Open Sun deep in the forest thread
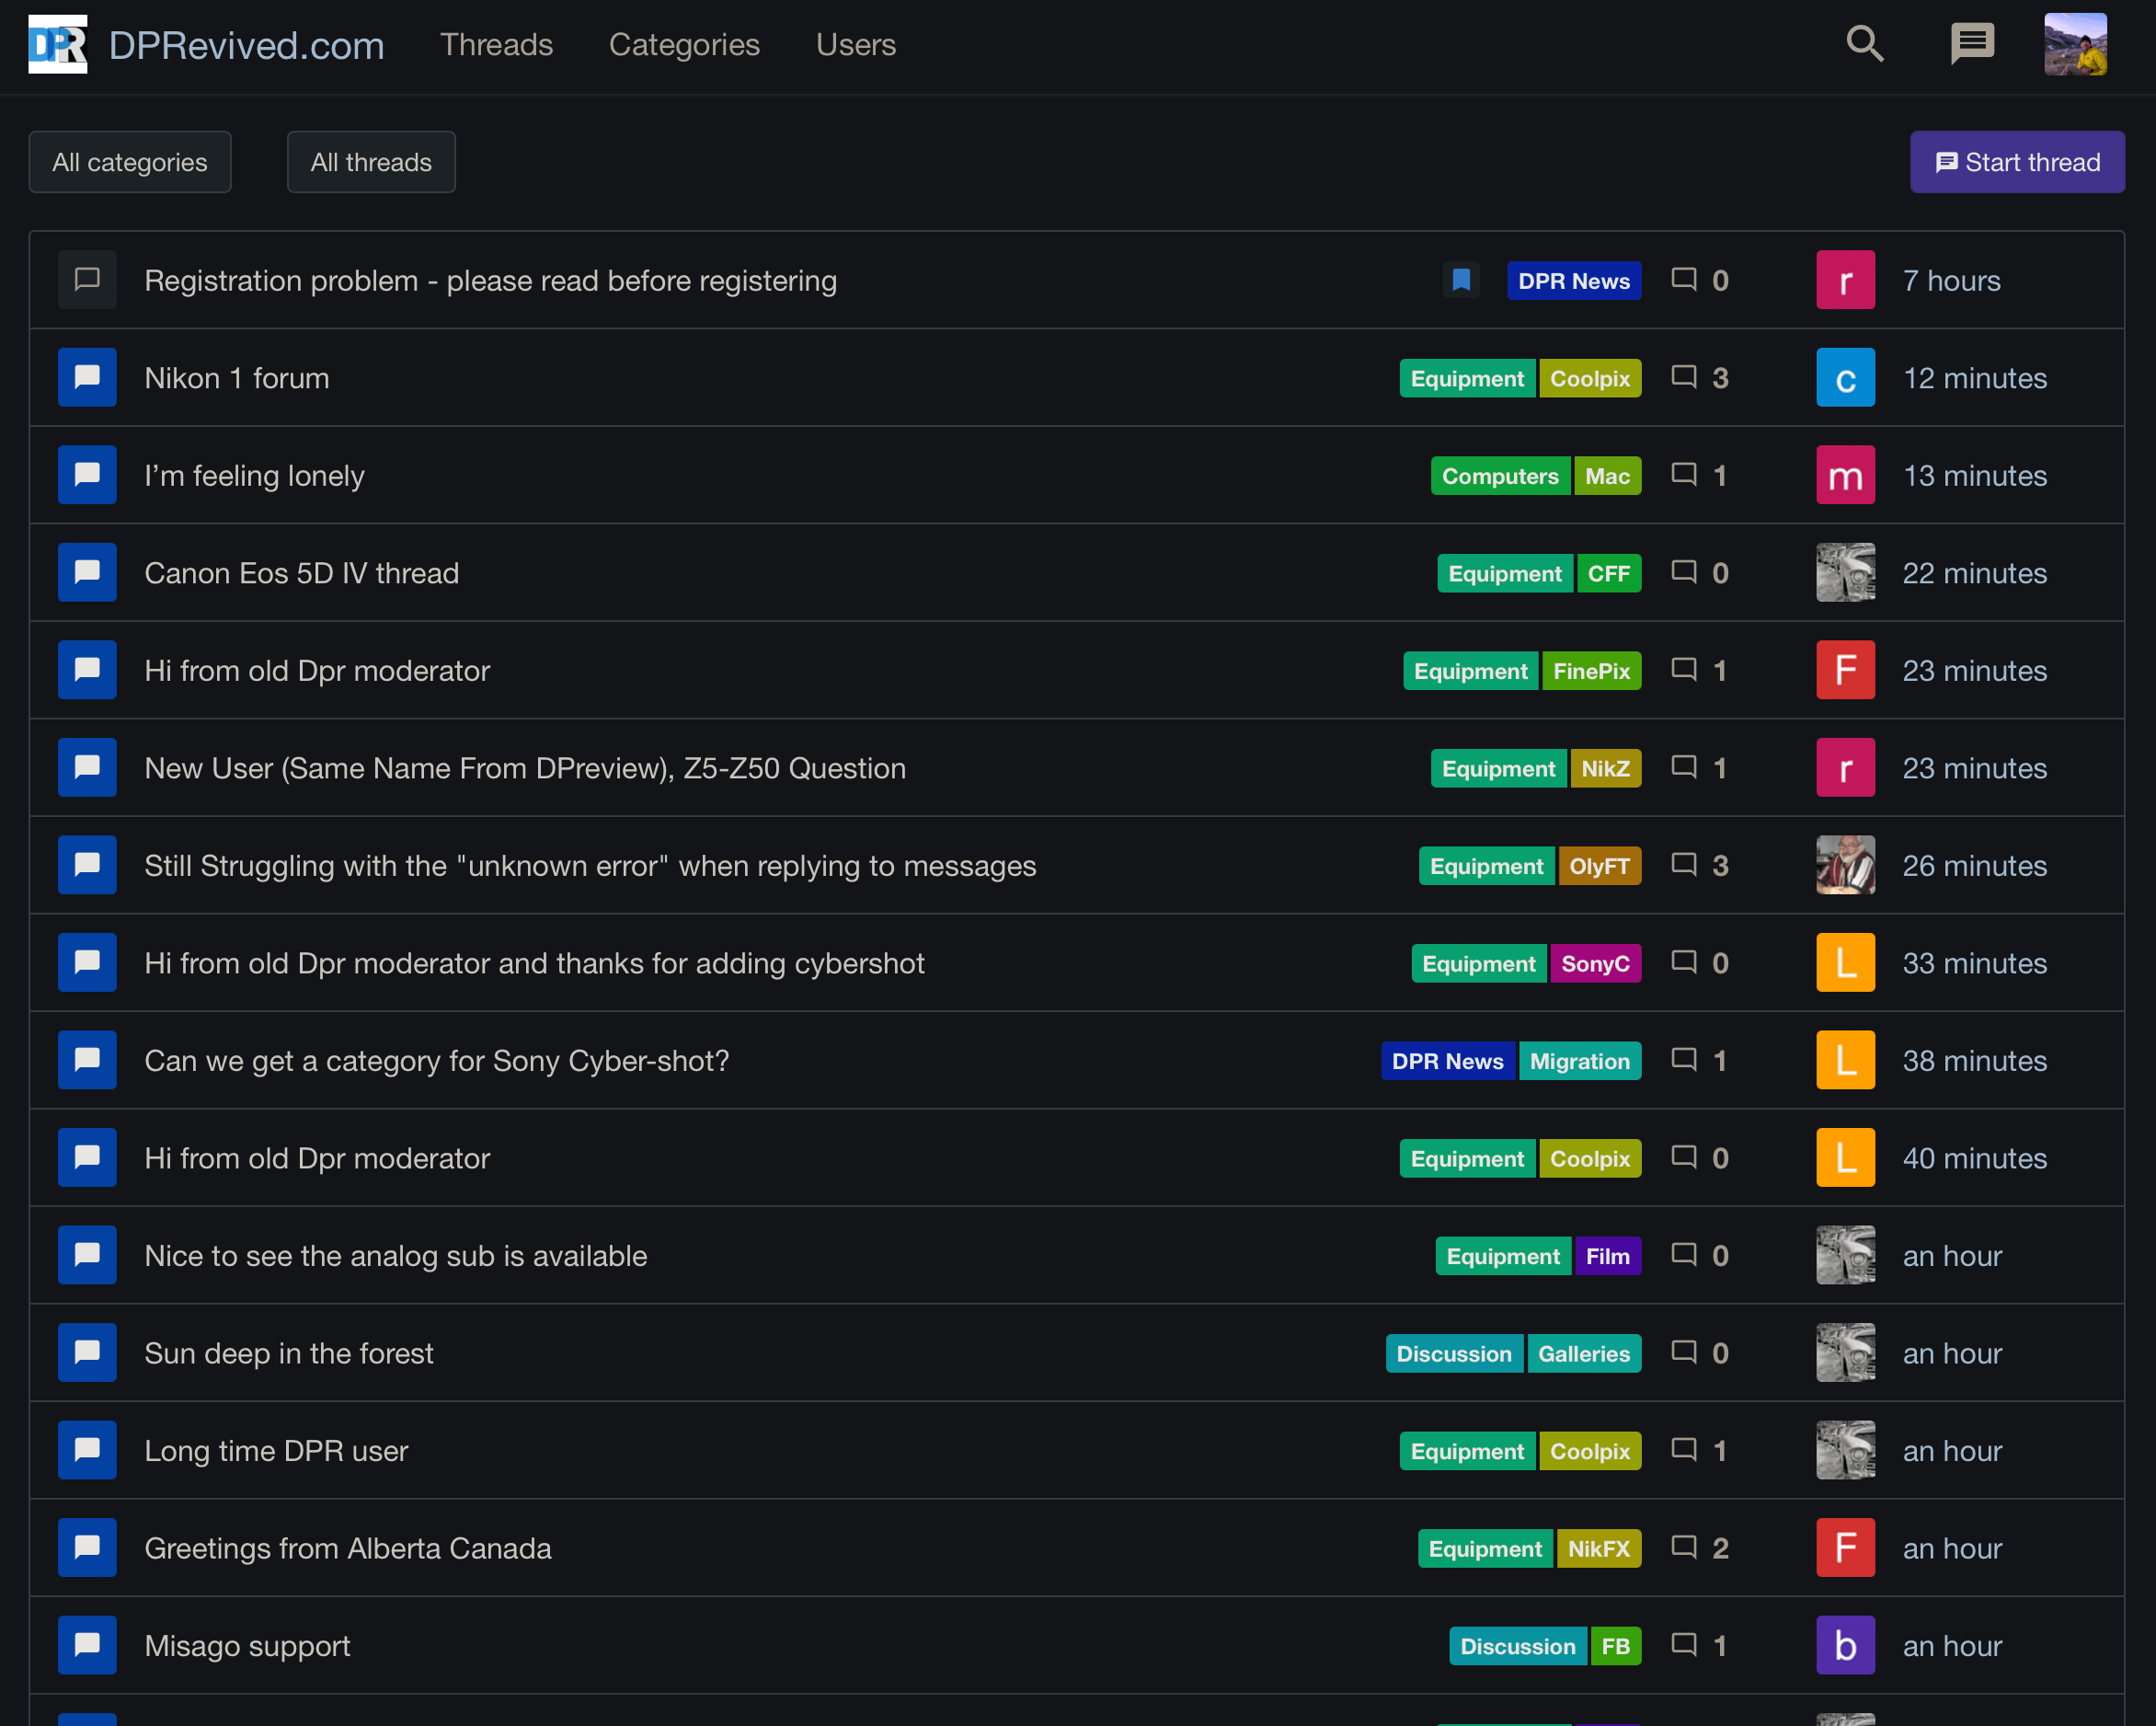 [x=288, y=1353]
